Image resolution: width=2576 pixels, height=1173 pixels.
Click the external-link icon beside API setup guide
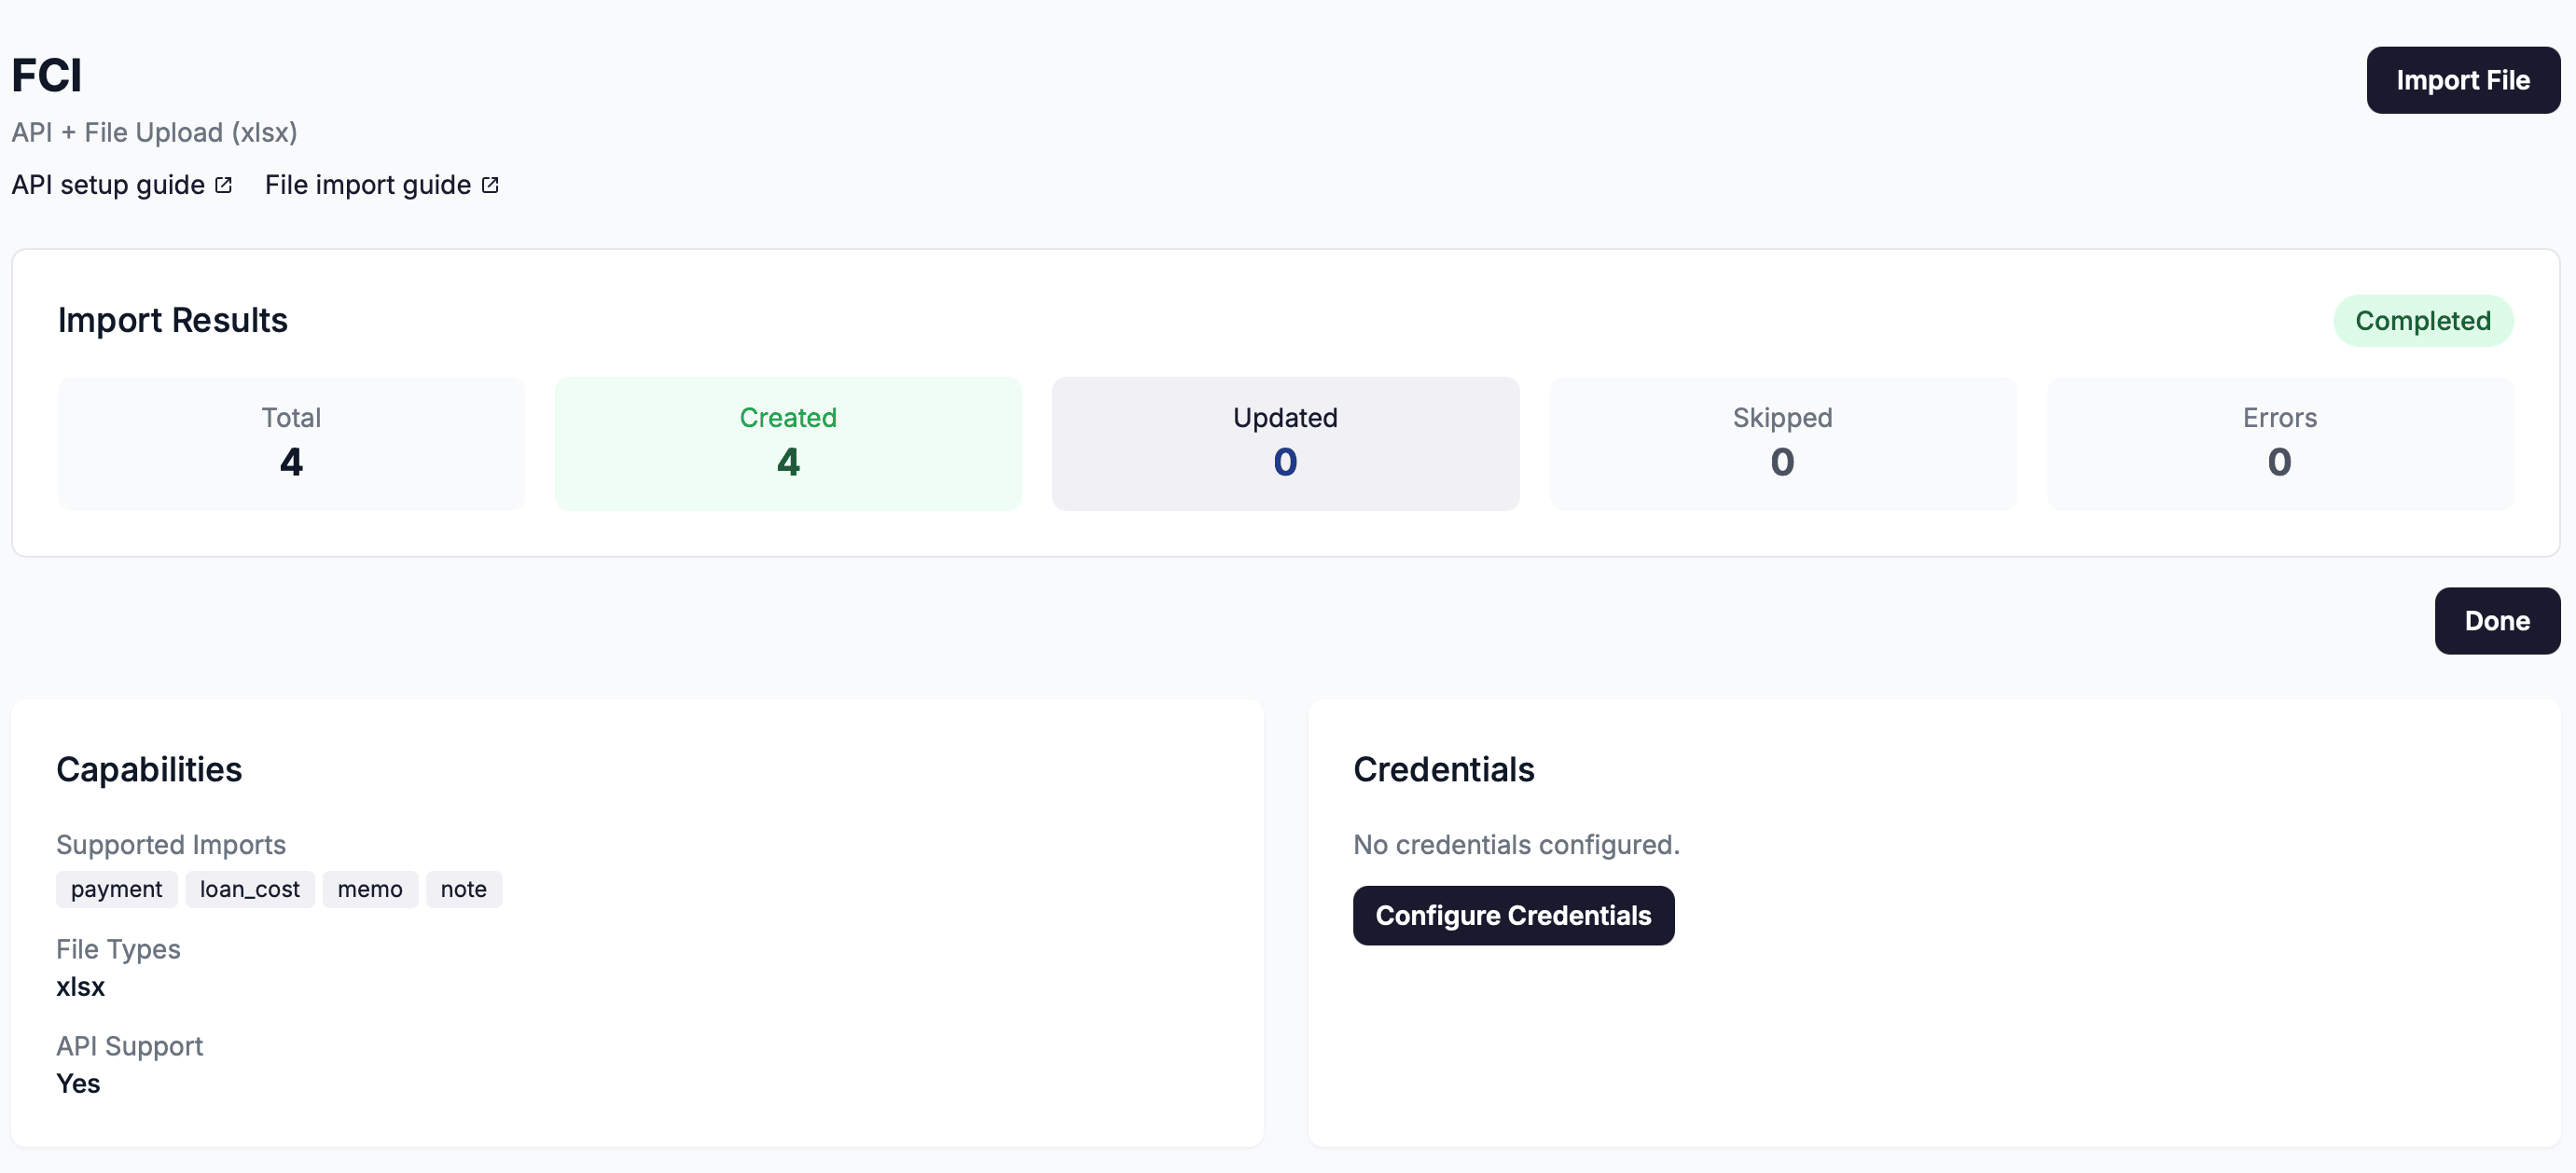pos(223,185)
